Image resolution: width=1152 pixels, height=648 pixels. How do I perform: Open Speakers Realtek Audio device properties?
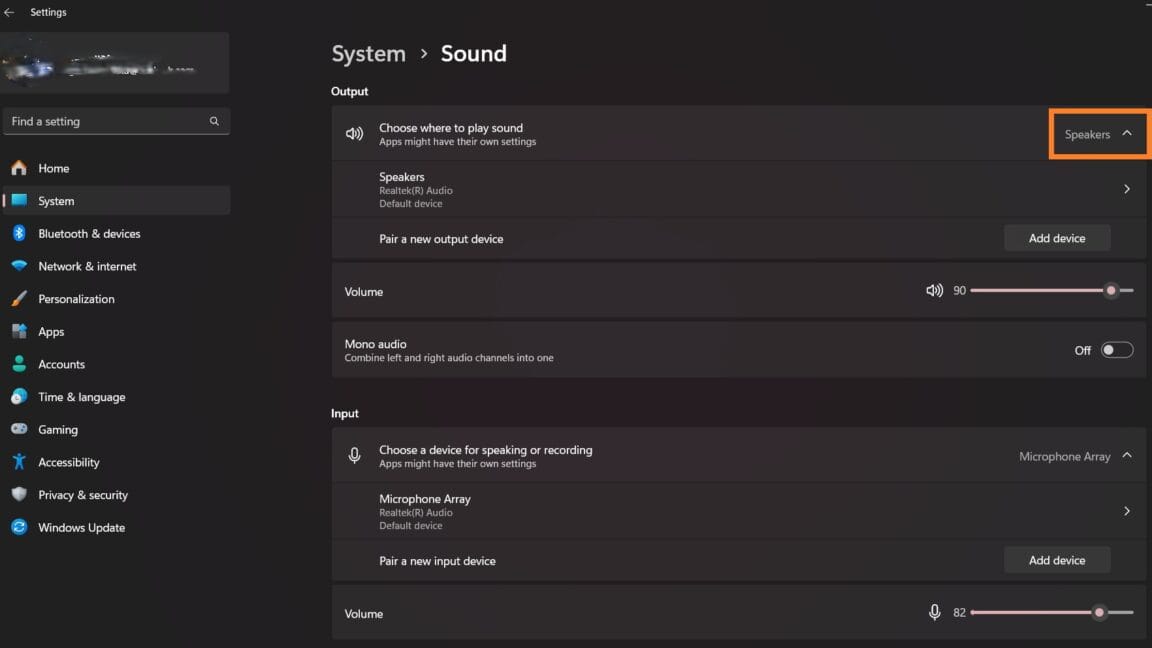point(738,190)
